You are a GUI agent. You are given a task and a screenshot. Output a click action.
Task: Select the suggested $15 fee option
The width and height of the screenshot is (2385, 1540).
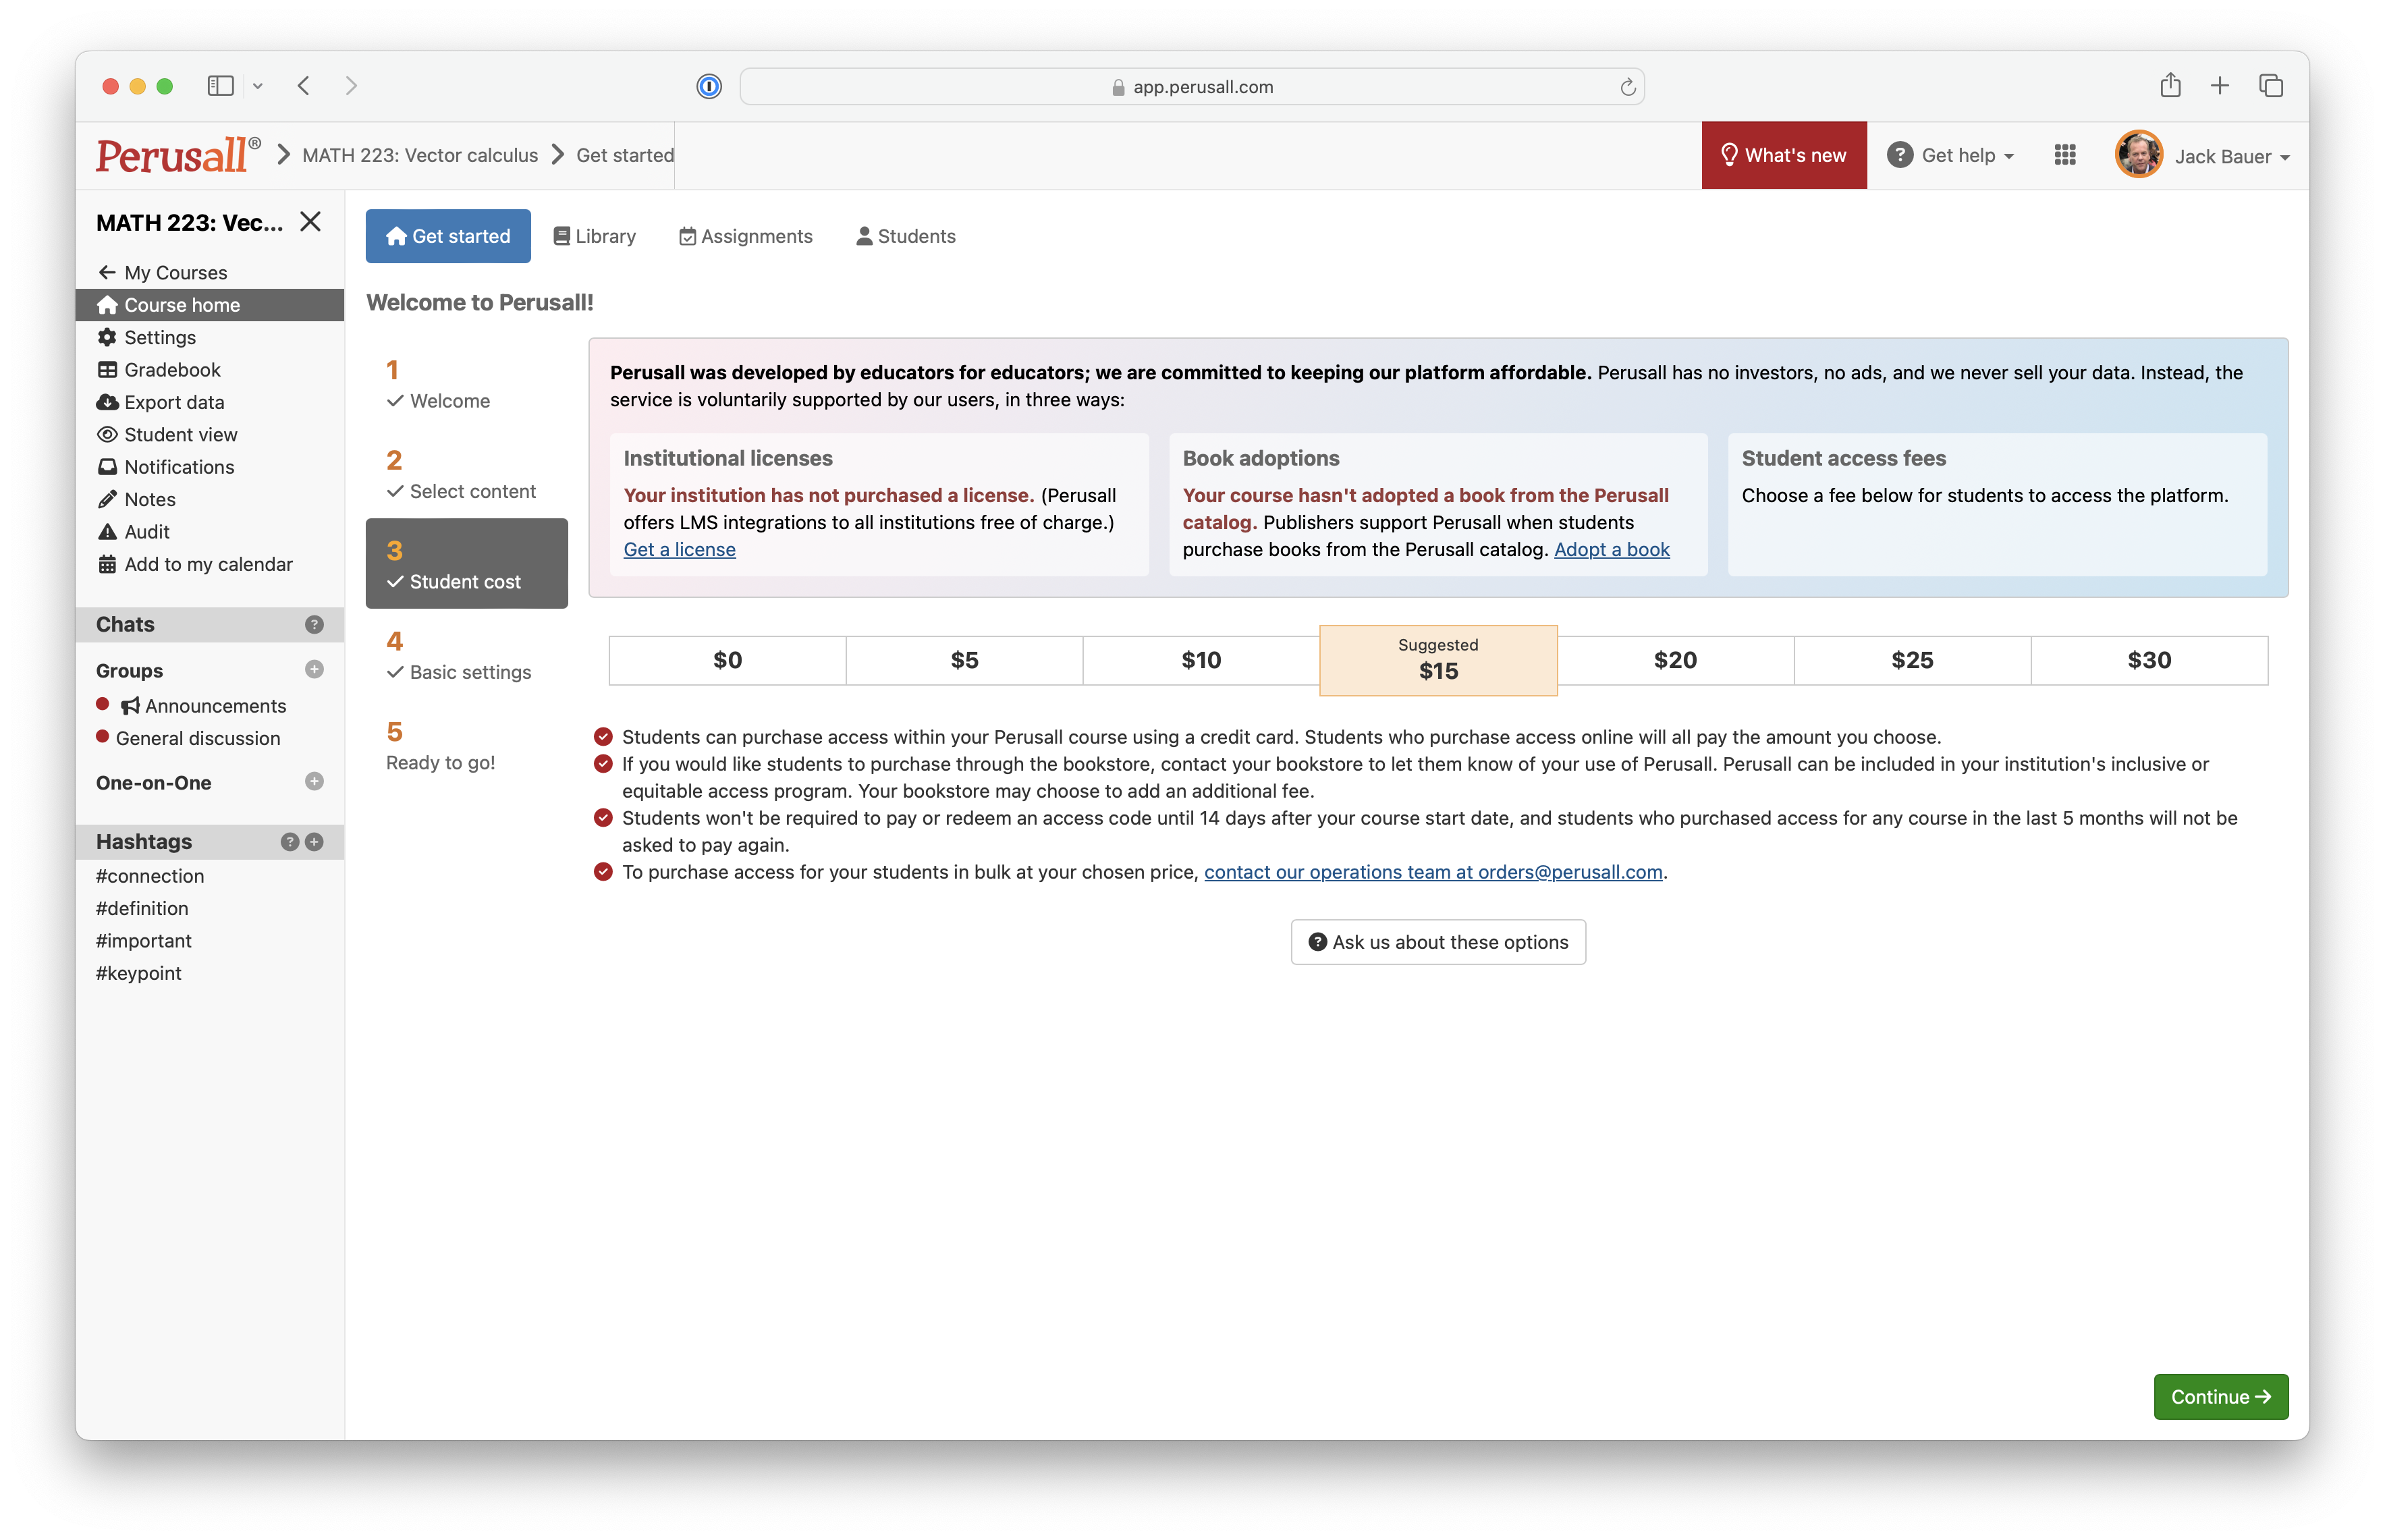[x=1437, y=659]
